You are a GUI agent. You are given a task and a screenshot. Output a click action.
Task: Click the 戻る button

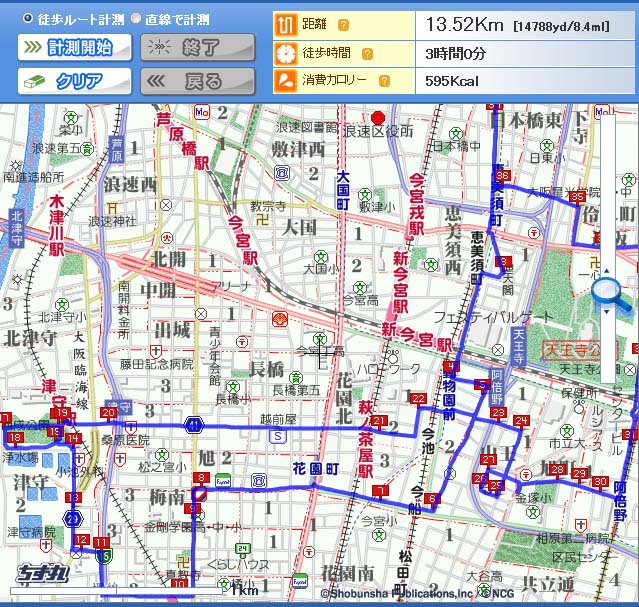click(x=198, y=81)
